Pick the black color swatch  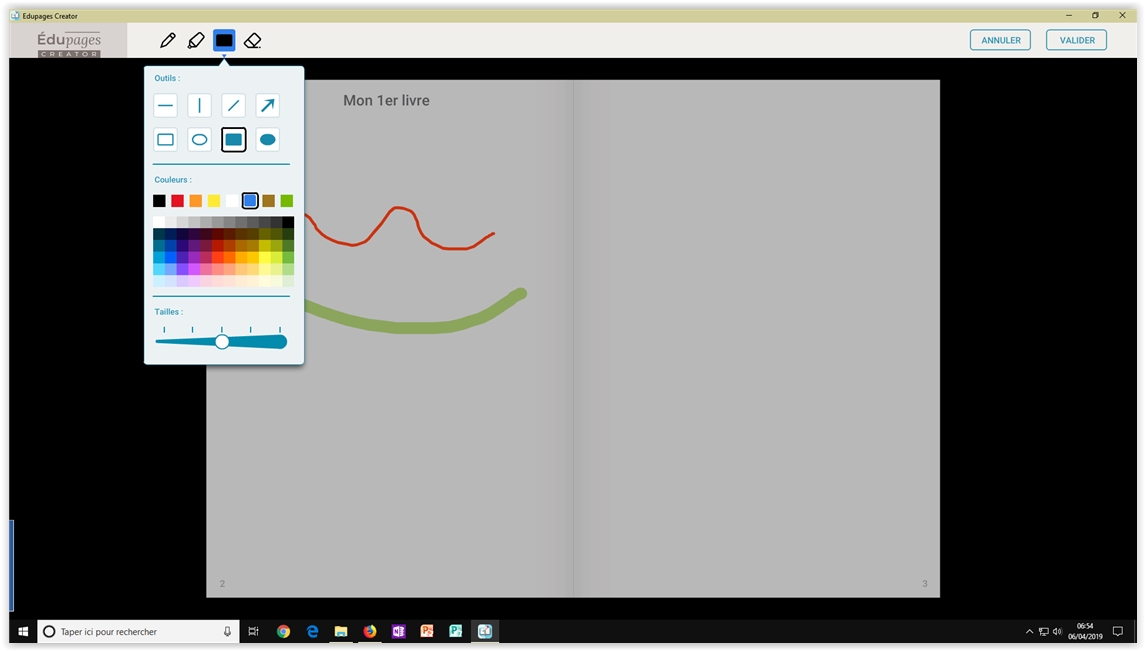pyautogui.click(x=159, y=201)
